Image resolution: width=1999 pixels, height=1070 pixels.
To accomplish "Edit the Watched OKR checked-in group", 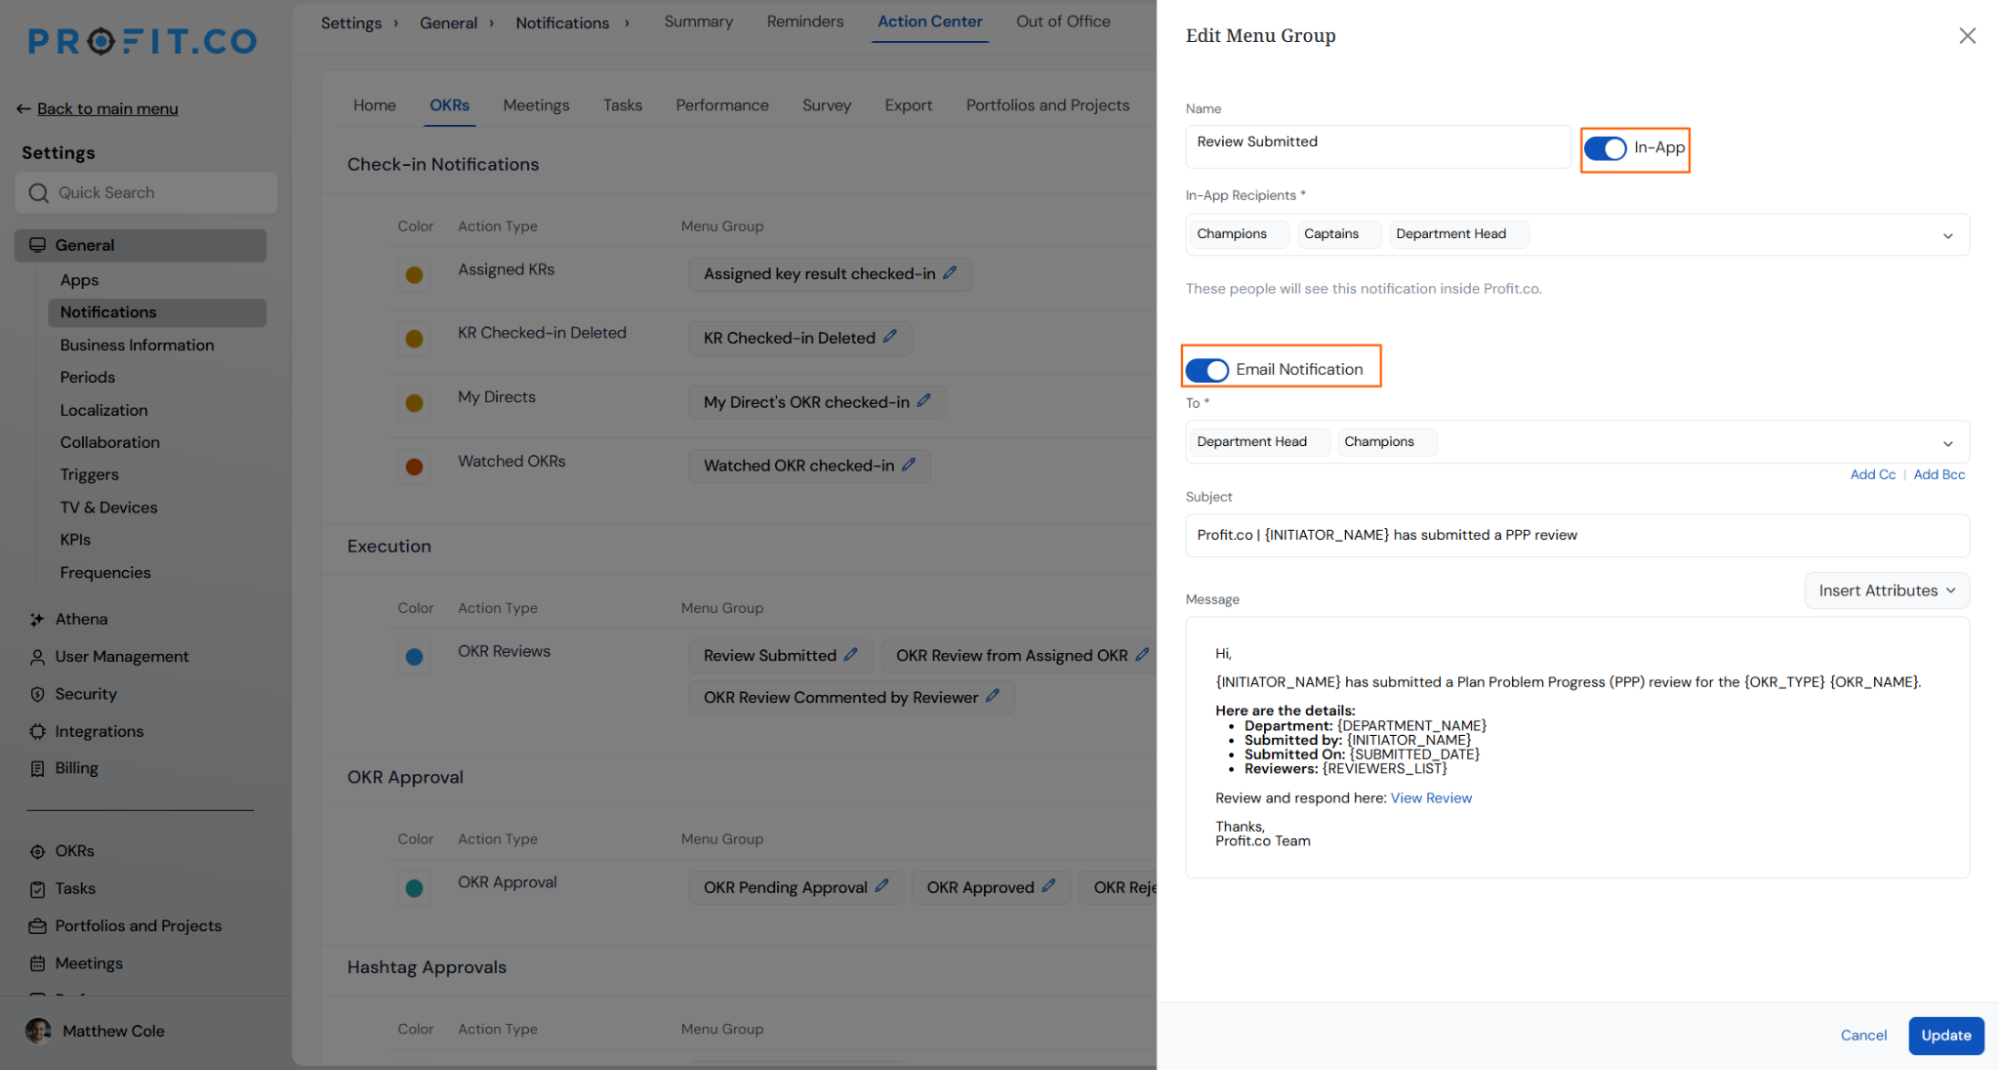I will [908, 465].
